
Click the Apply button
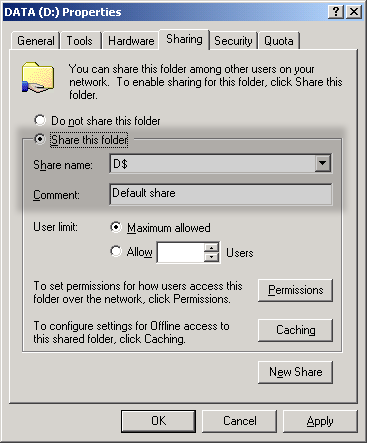tap(320, 421)
